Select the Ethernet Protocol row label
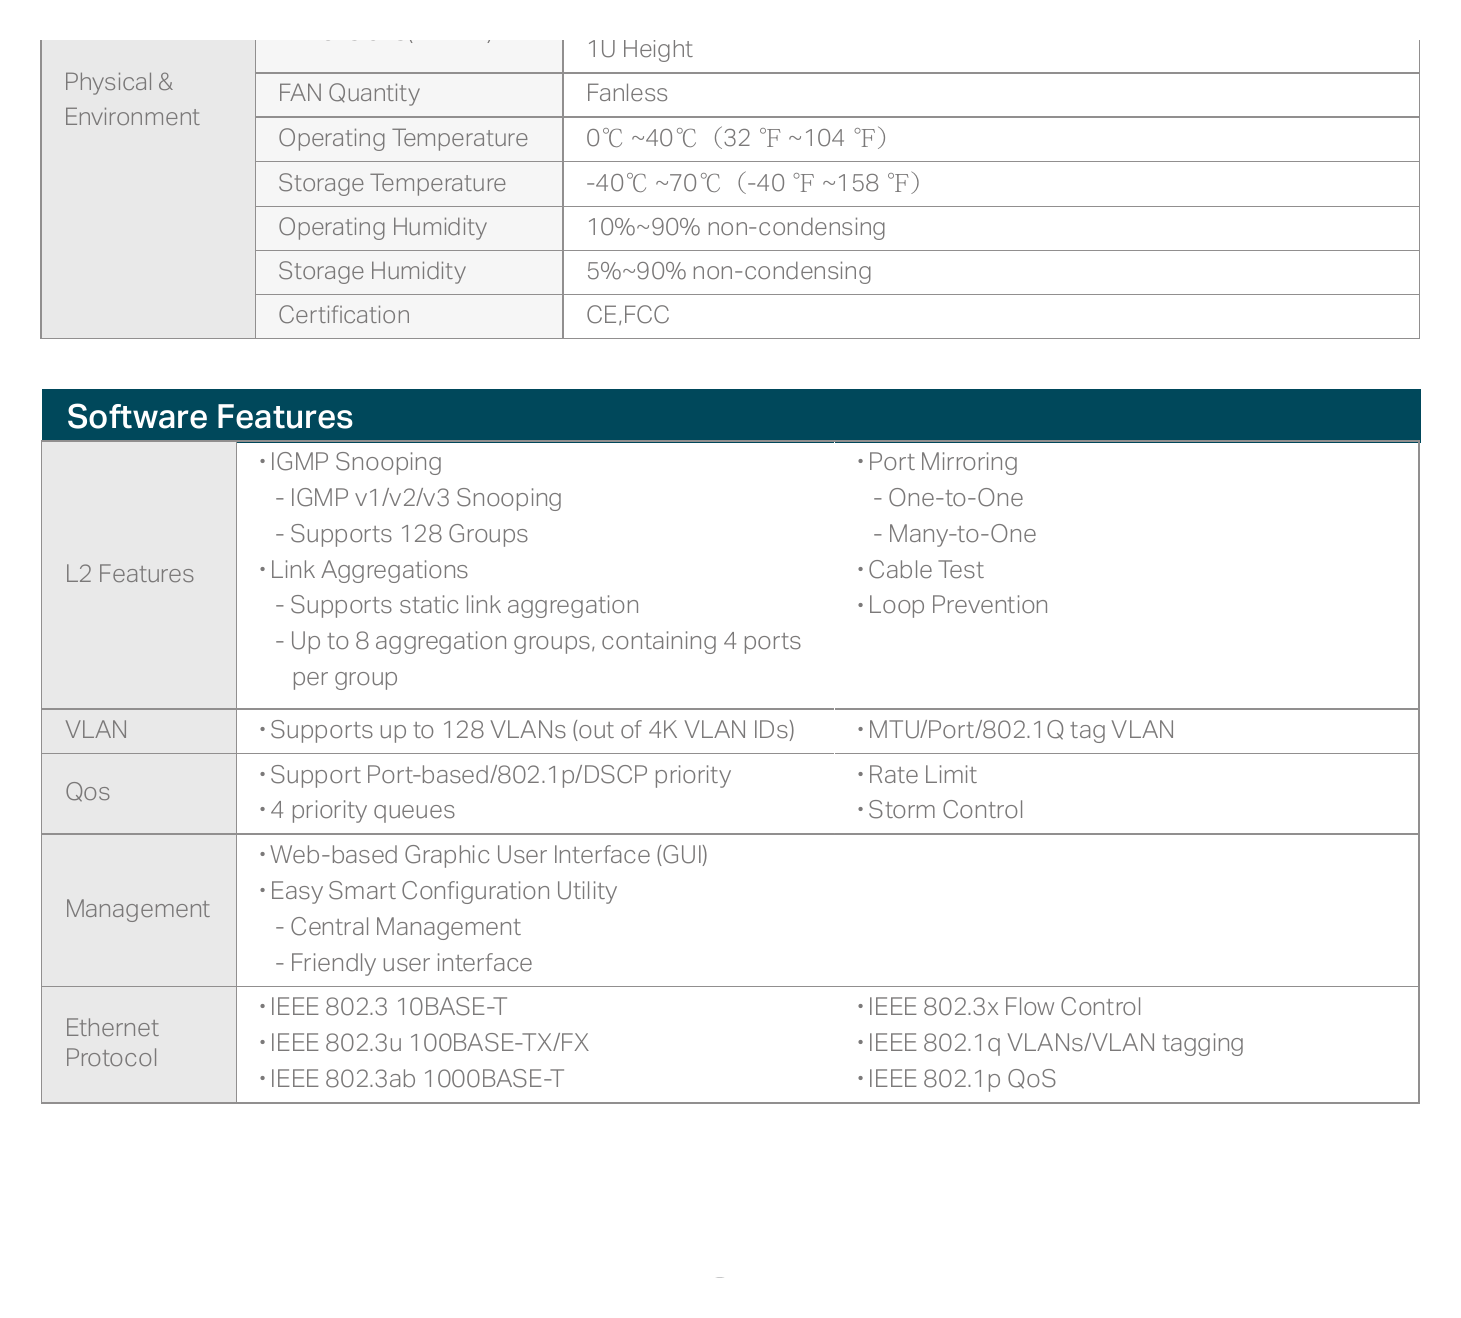1461x1318 pixels. tap(112, 1043)
